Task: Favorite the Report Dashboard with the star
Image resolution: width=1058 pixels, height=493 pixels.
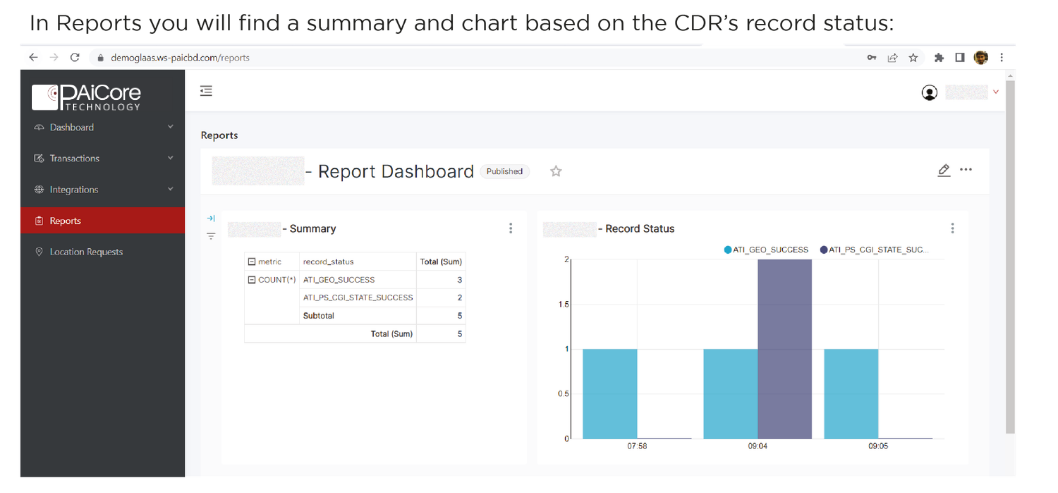Action: click(556, 171)
